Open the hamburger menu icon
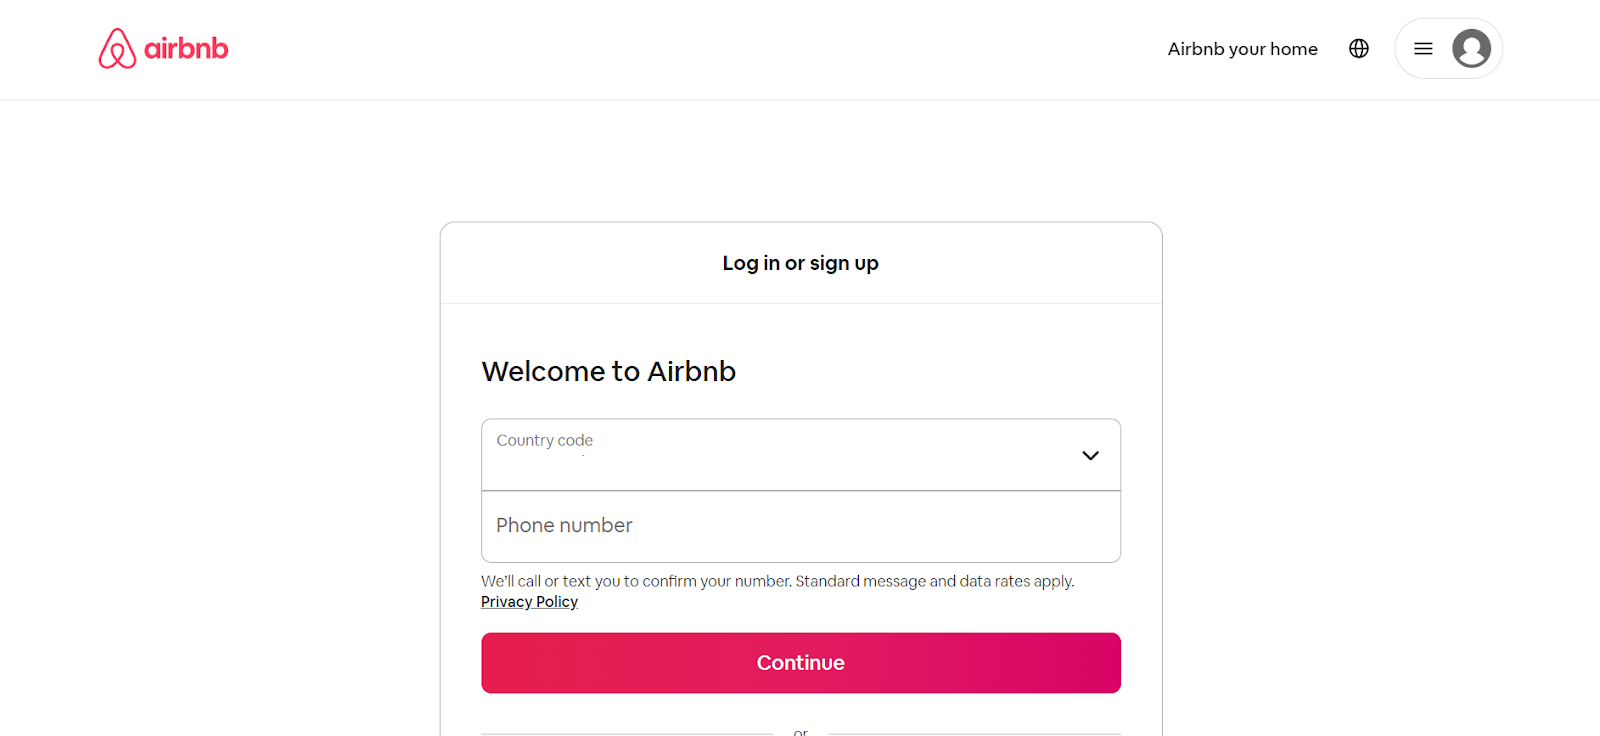This screenshot has width=1600, height=736. 1423,48
